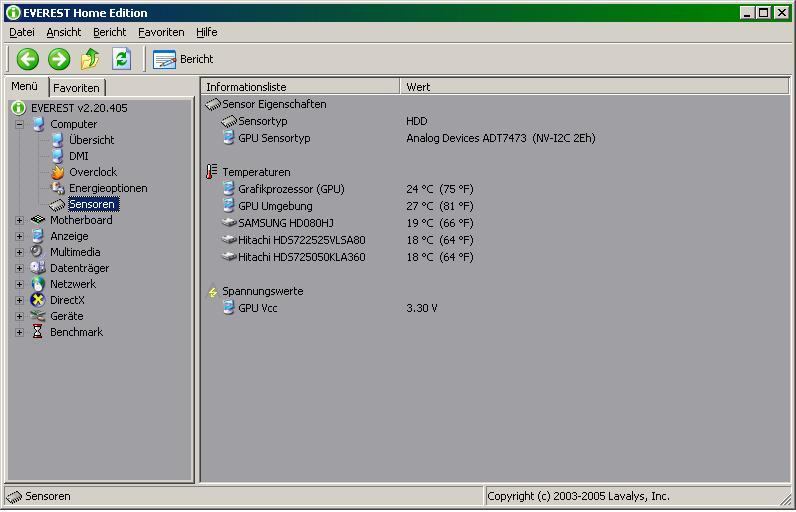Click the Anzeige display icon
796x512 pixels.
pos(38,236)
